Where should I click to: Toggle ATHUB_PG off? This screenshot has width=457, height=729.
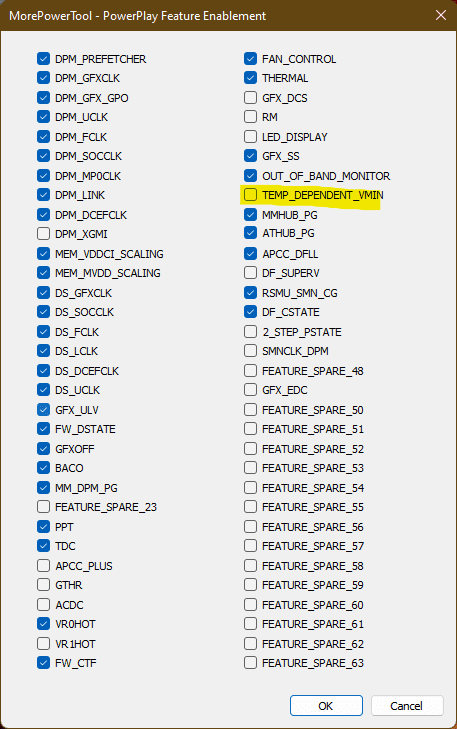250,233
